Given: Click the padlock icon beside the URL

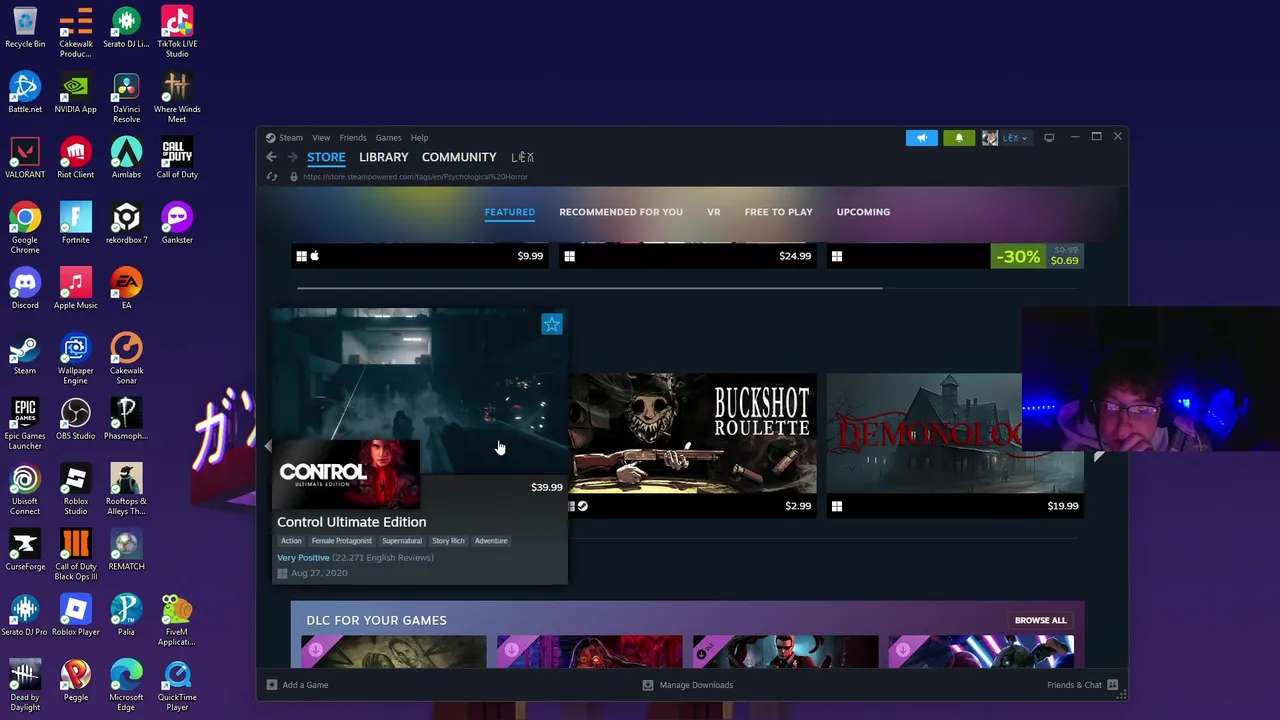Looking at the screenshot, I should (x=293, y=177).
